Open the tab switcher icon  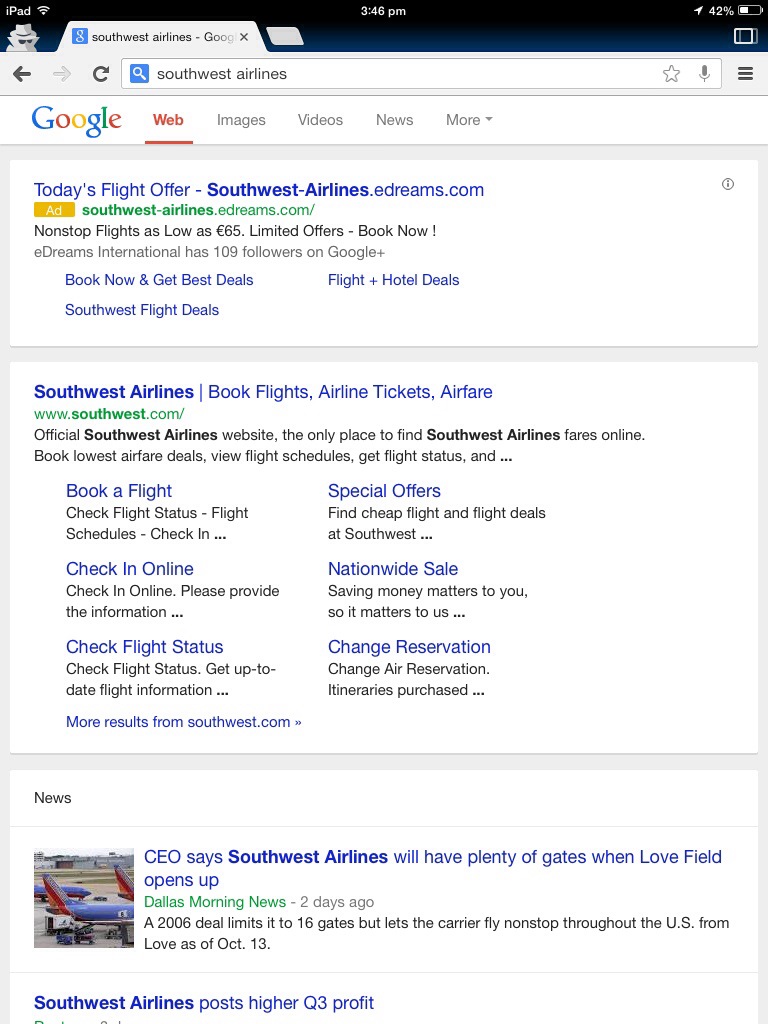(x=745, y=36)
